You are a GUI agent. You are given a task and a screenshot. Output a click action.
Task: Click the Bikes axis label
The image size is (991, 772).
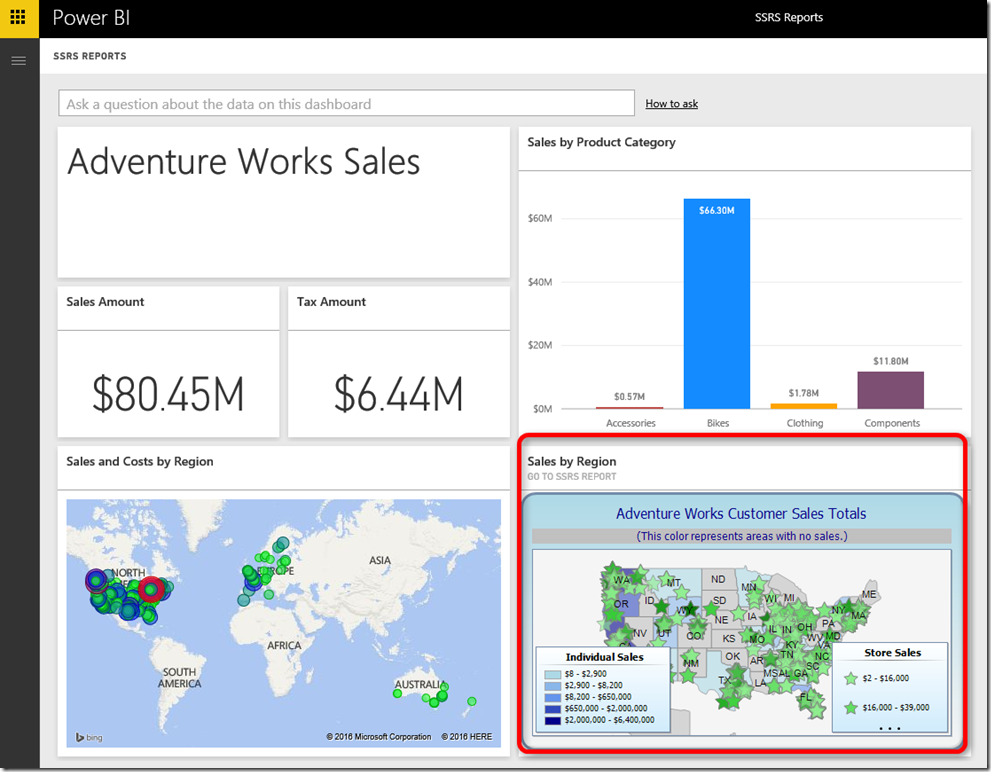click(x=718, y=423)
